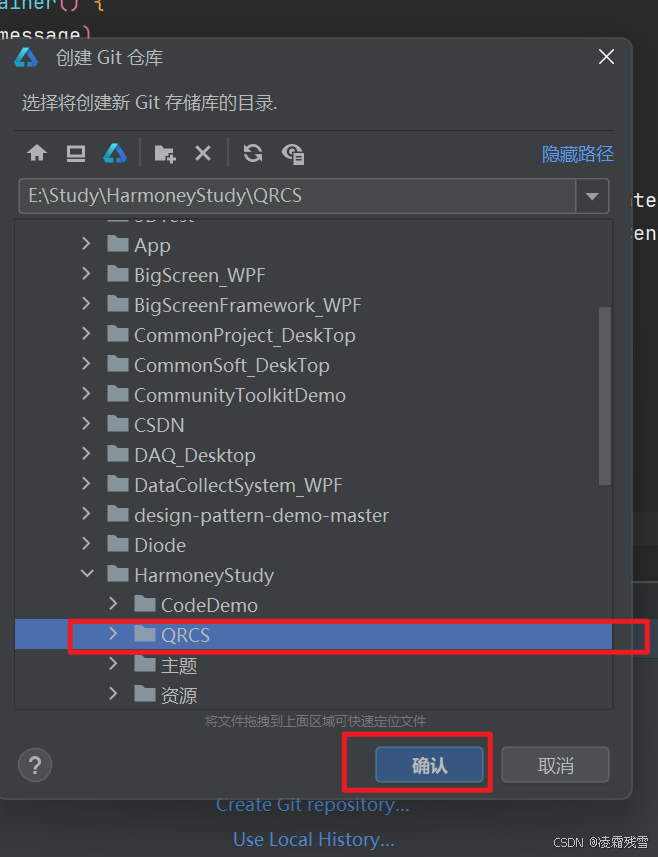
Task: Expand DataCollectSystem_WPF folder
Action: 86,484
